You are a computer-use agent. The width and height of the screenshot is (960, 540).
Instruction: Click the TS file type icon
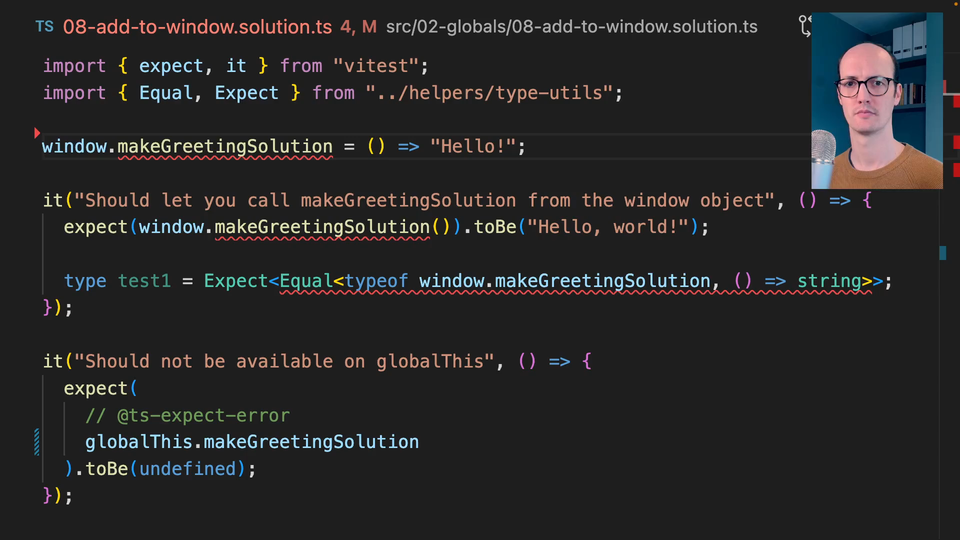tap(45, 26)
